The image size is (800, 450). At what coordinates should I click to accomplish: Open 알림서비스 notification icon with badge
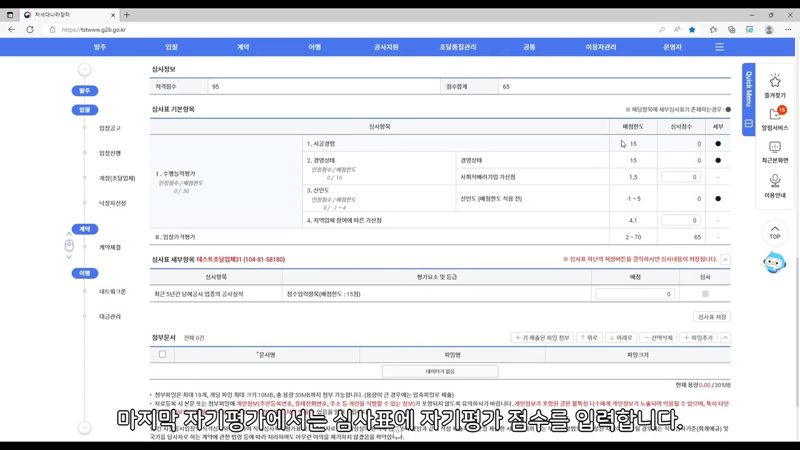point(774,118)
